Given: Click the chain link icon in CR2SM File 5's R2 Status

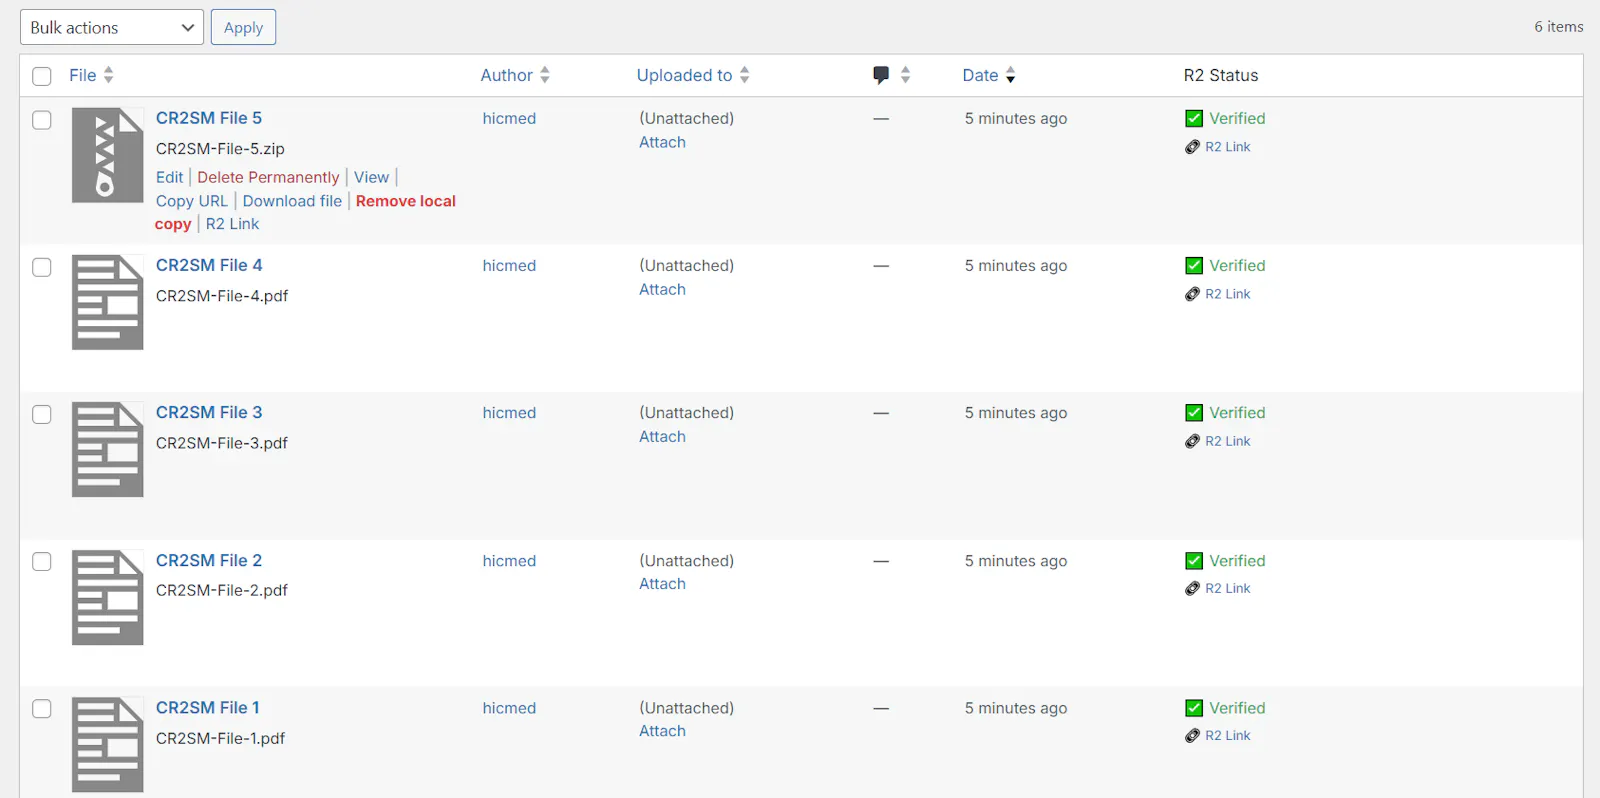Looking at the screenshot, I should click(1192, 147).
